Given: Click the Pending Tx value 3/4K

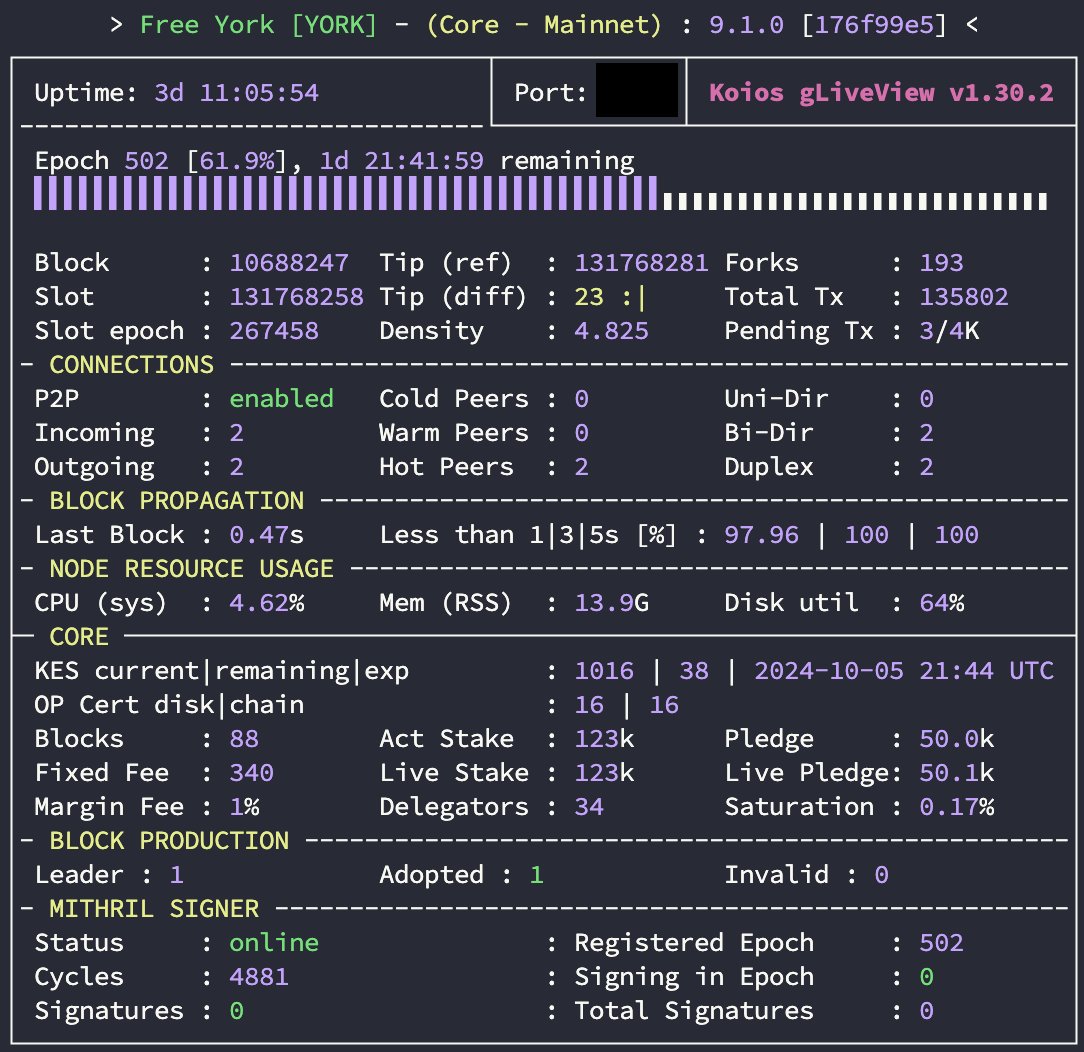Looking at the screenshot, I should pos(949,331).
